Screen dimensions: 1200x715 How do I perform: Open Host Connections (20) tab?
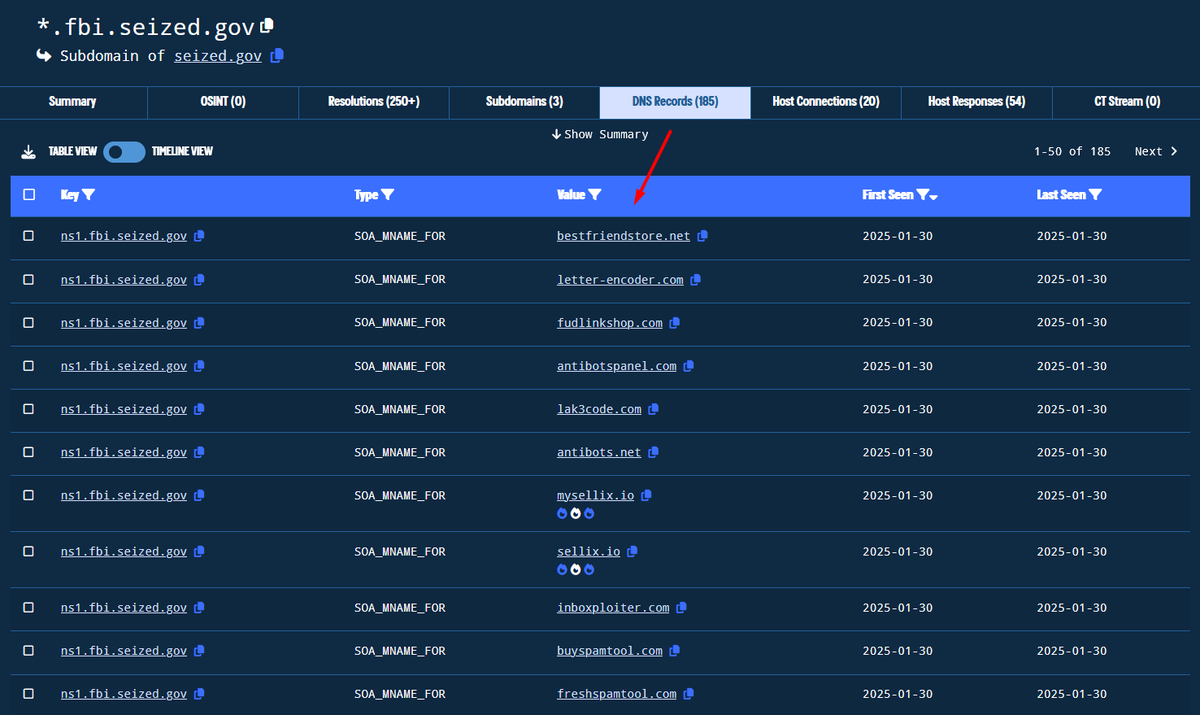tap(826, 102)
